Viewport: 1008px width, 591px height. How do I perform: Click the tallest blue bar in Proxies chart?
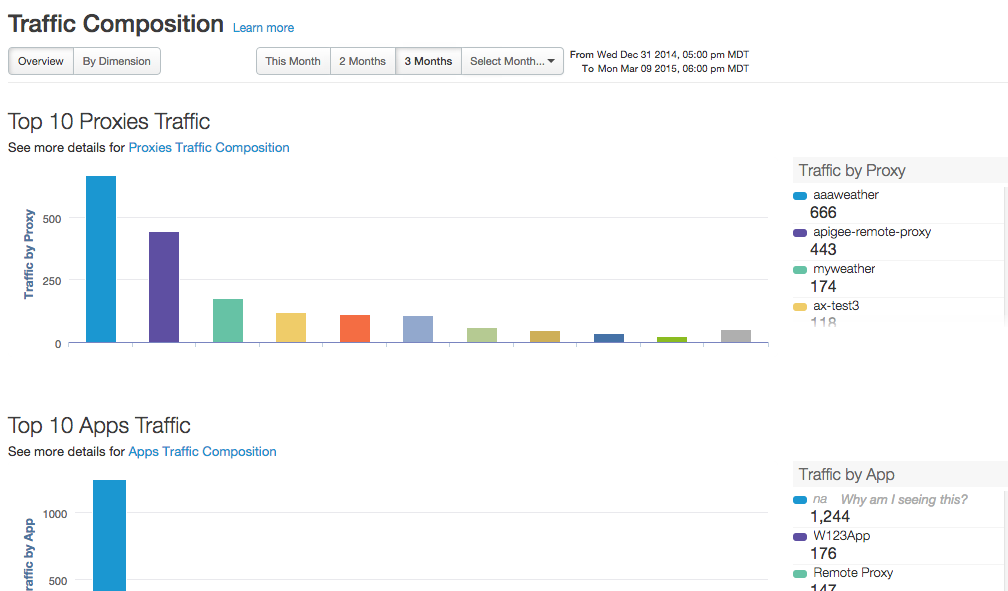101,260
